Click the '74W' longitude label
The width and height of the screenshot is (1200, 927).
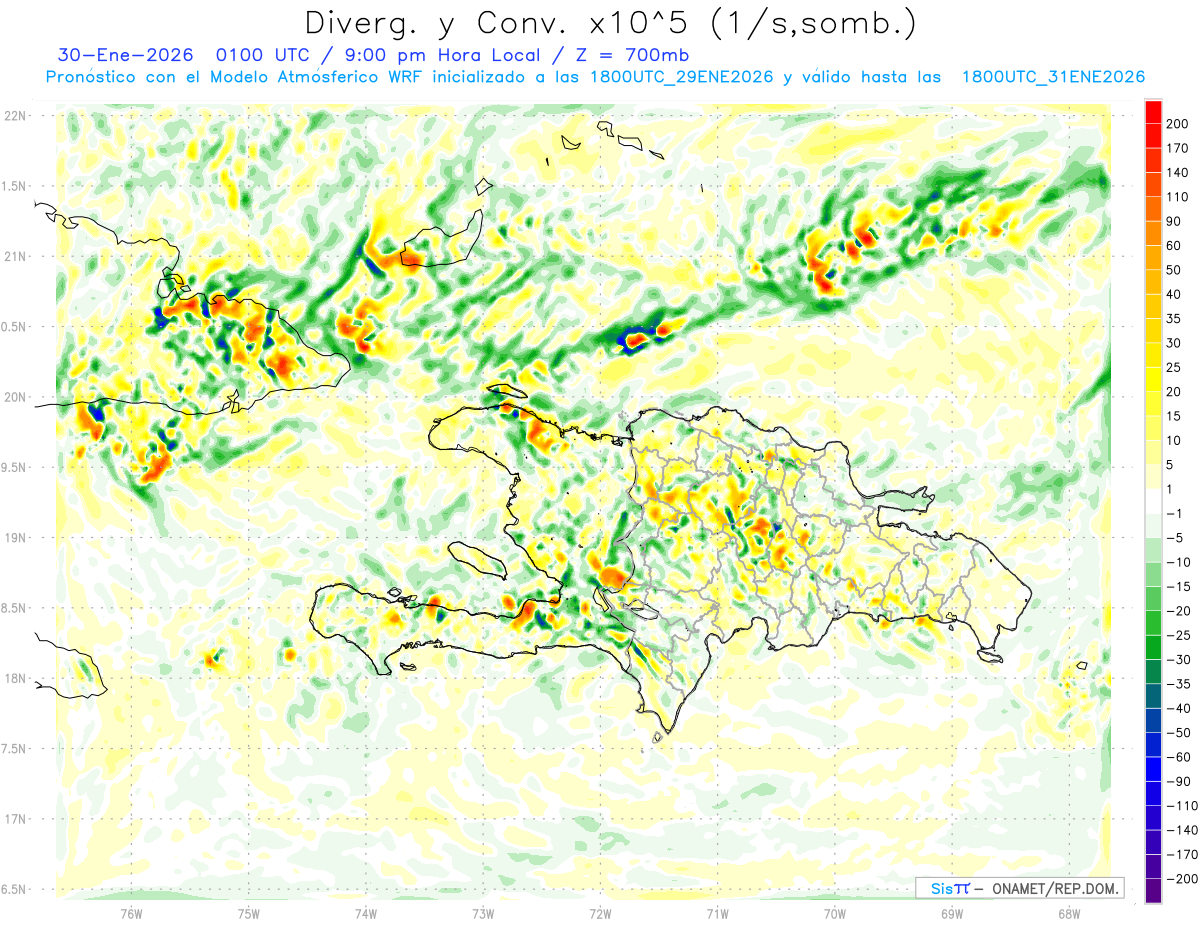[x=366, y=914]
